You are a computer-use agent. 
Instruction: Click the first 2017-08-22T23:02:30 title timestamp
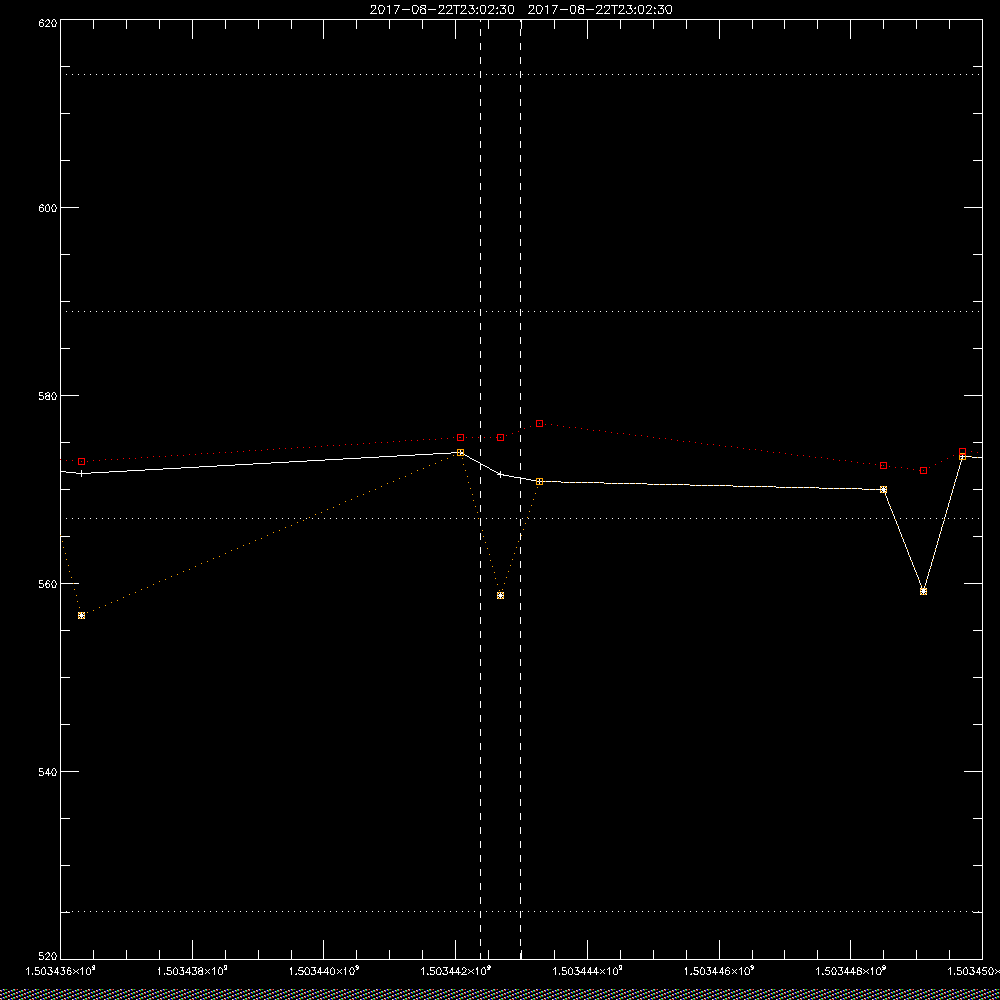[441, 10]
